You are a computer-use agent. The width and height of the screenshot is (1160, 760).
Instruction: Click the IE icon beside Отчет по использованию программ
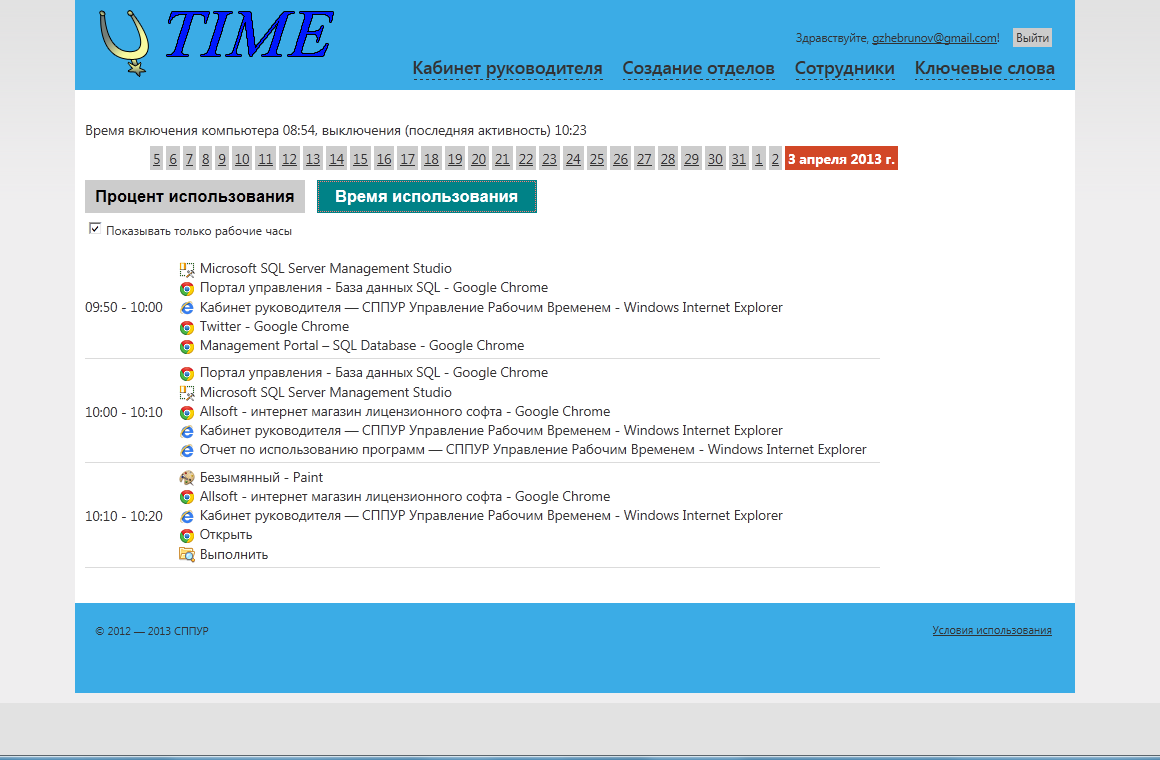[x=187, y=449]
